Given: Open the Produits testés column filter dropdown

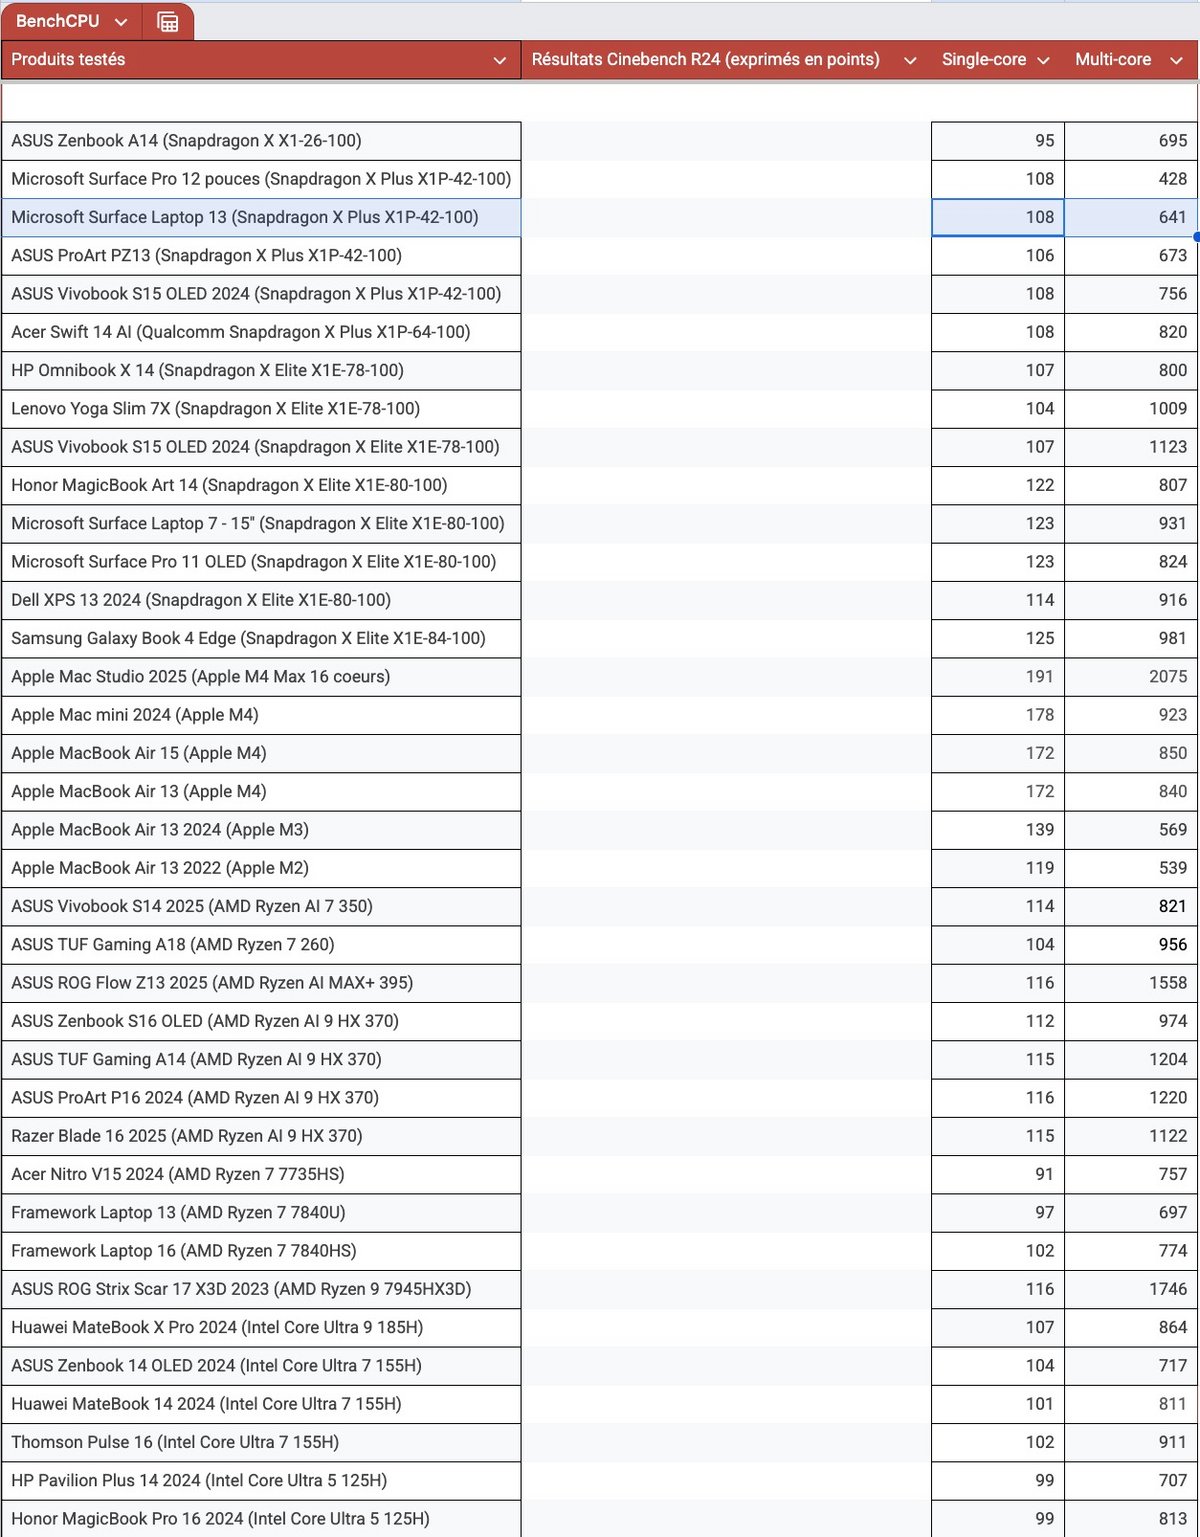Looking at the screenshot, I should tap(500, 60).
